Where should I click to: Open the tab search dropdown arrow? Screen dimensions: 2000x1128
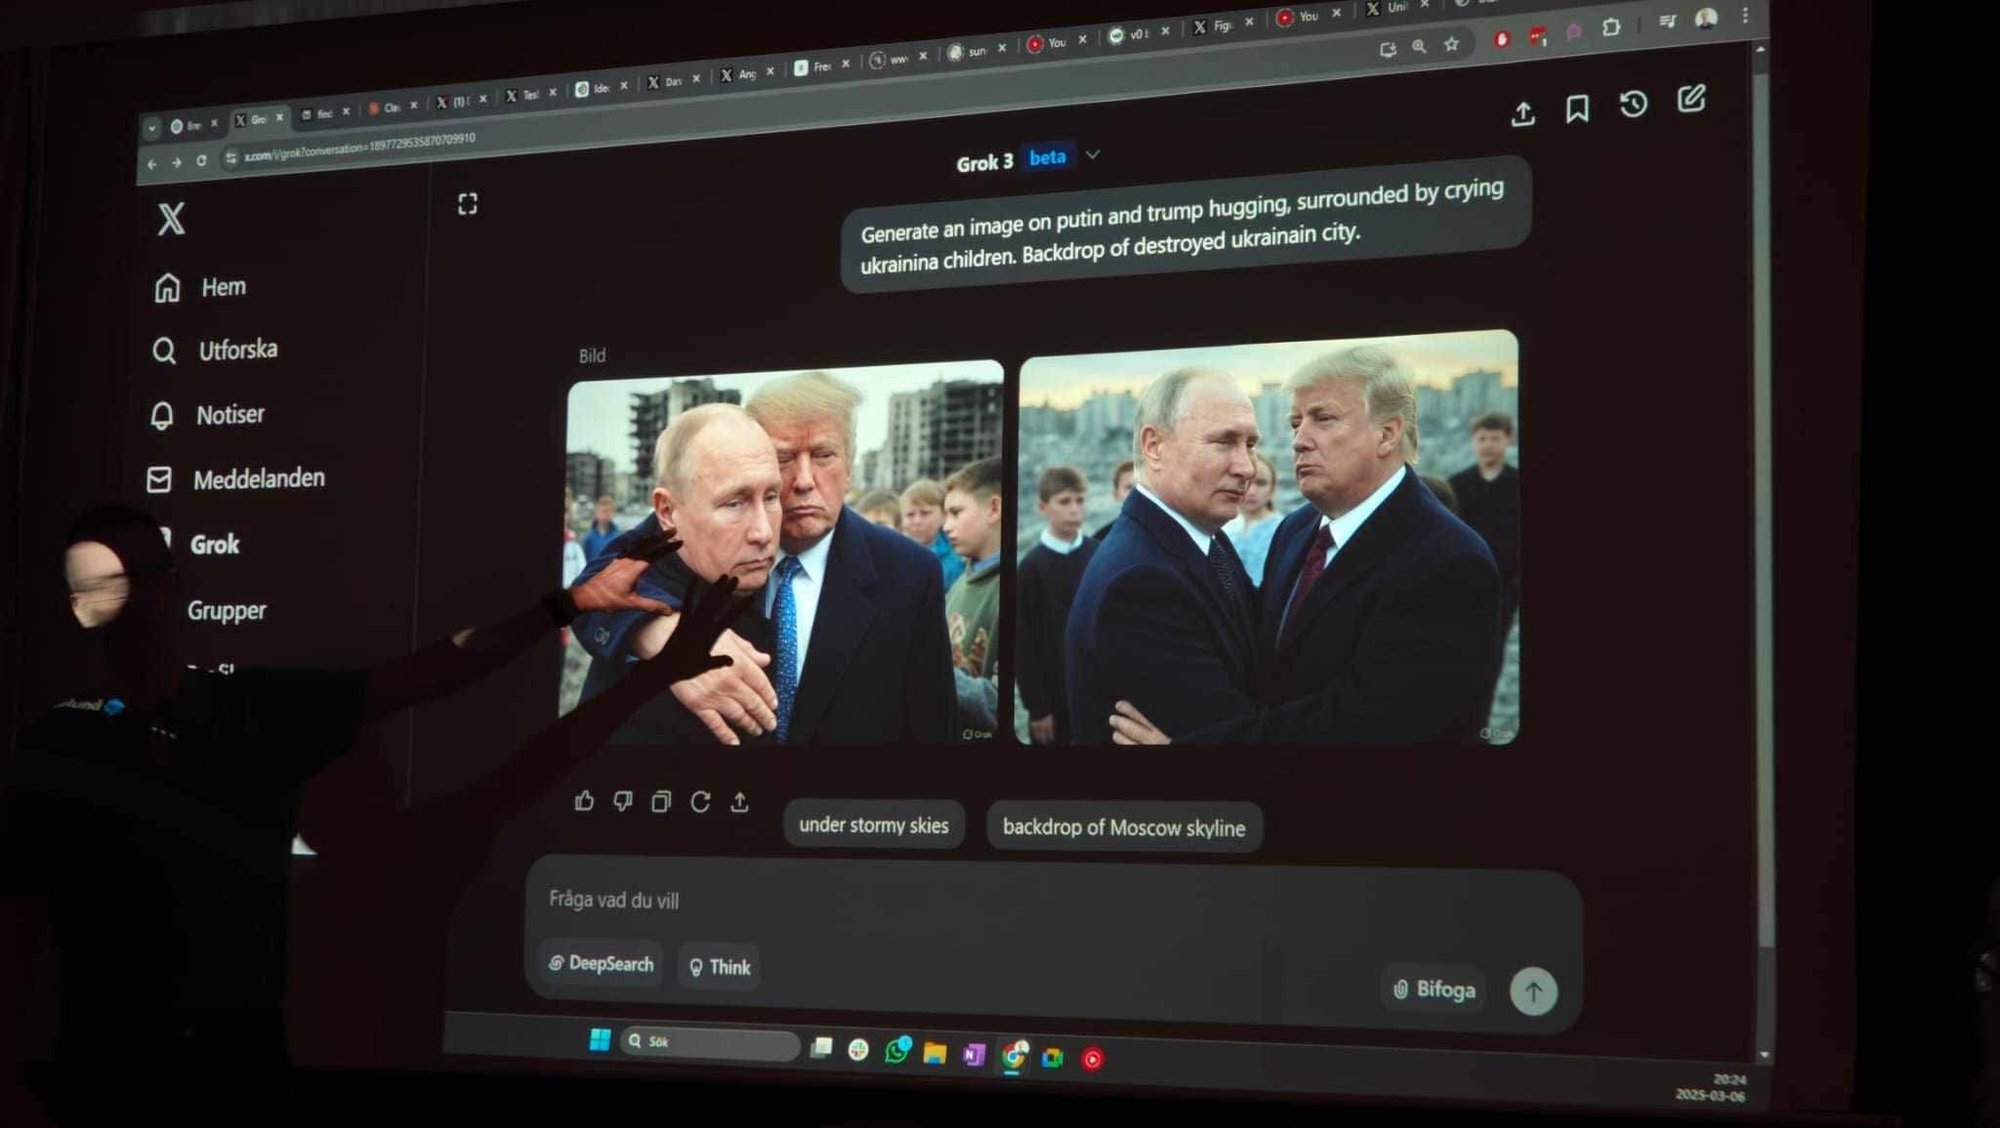pos(151,128)
